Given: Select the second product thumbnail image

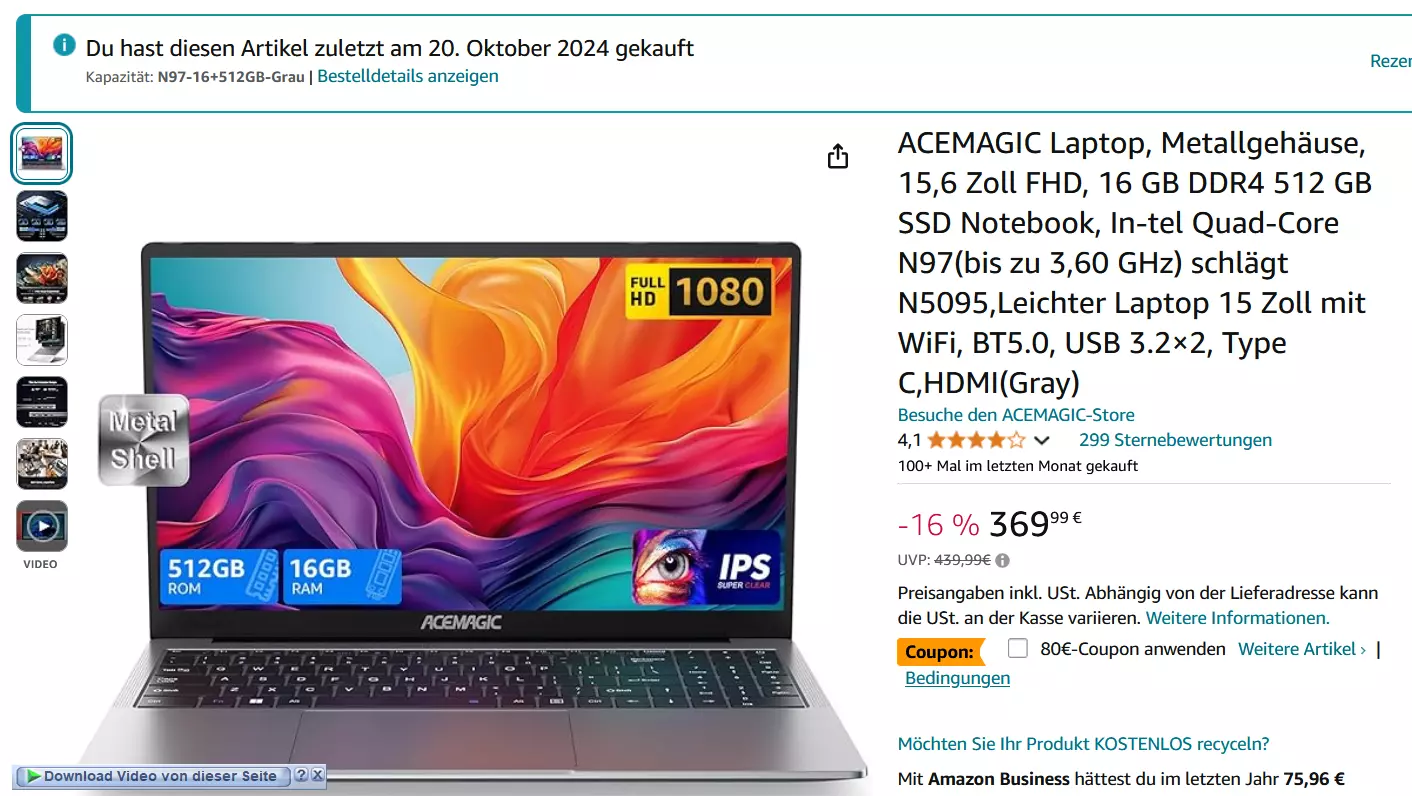Looking at the screenshot, I should pos(42,216).
